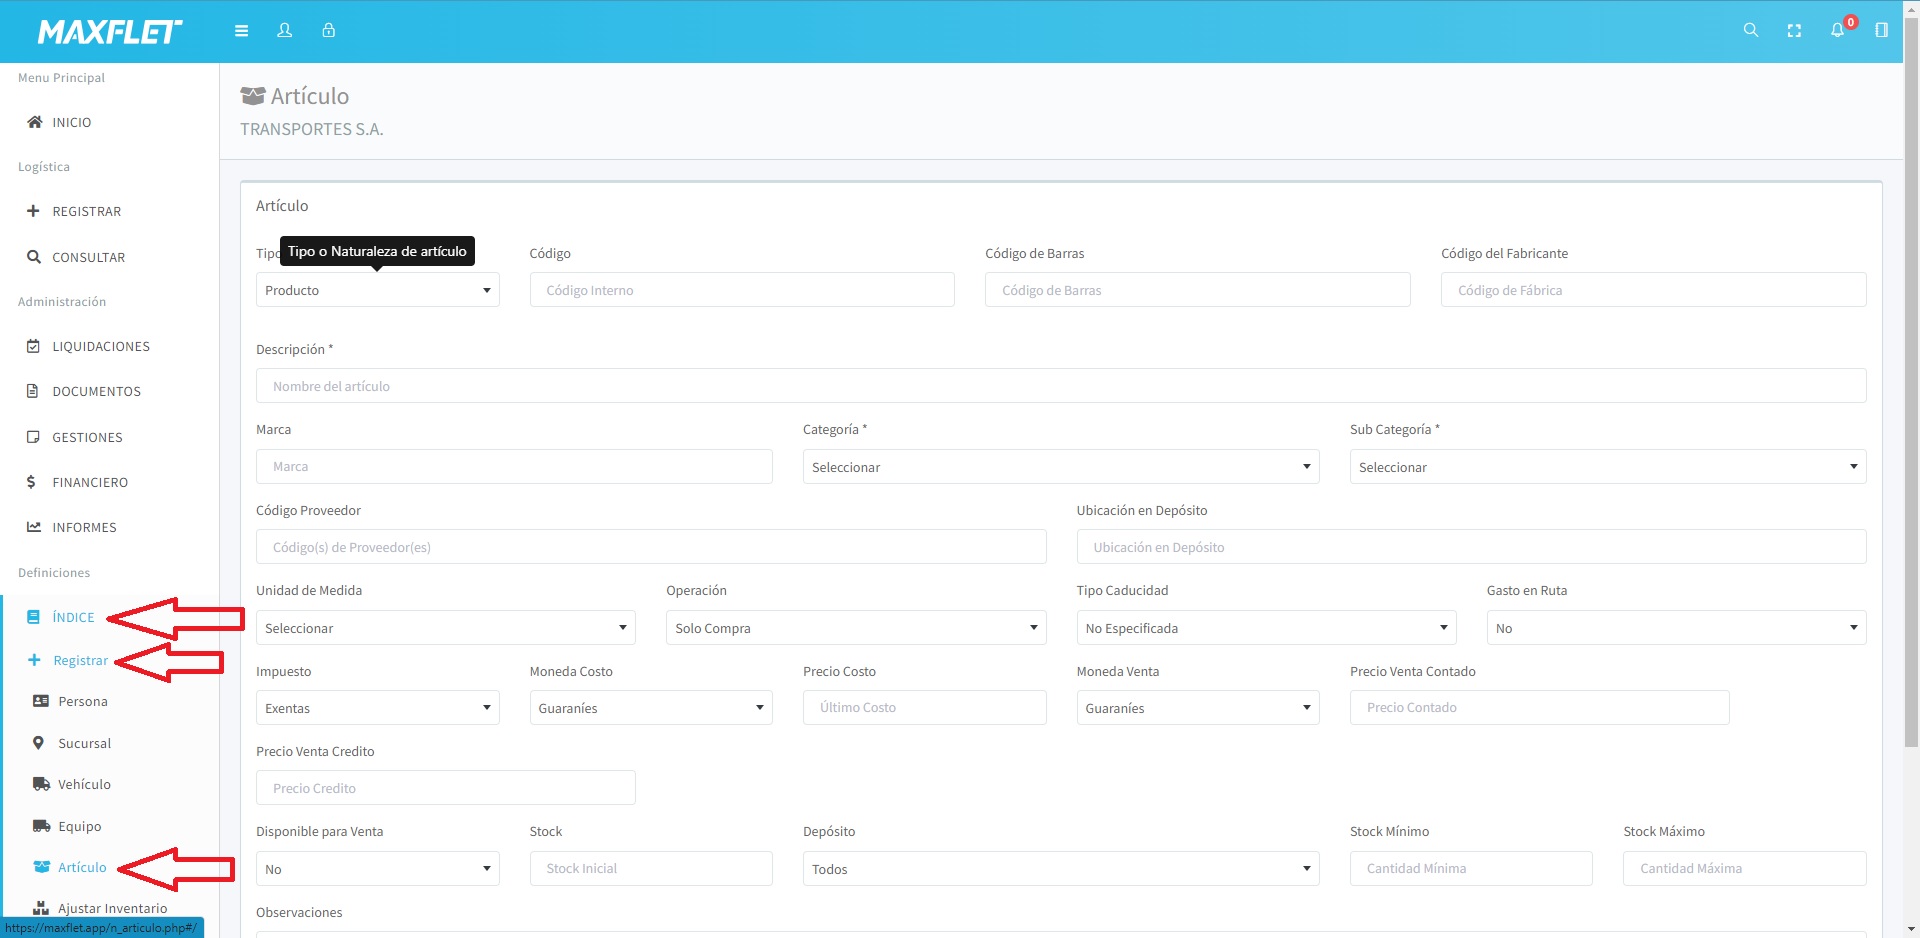Click the MAXFLET logo

110,32
